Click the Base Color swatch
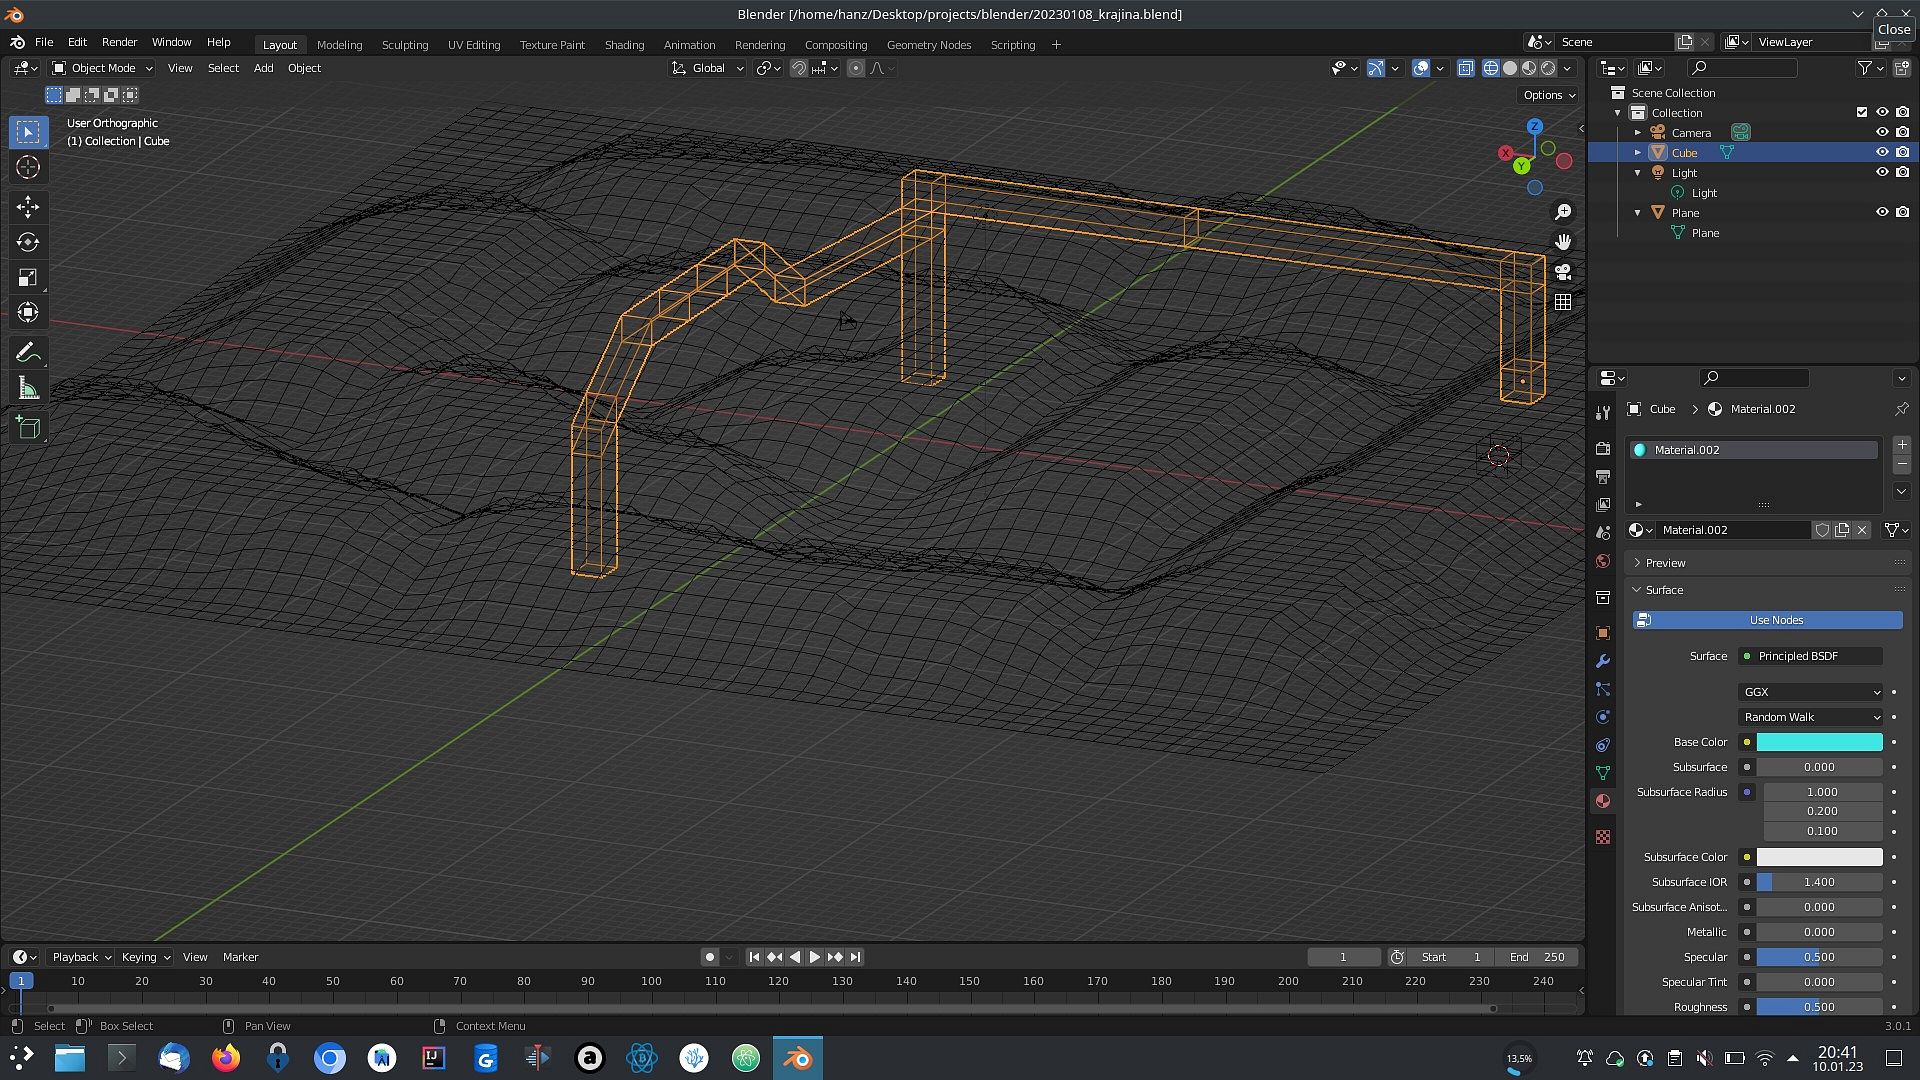The height and width of the screenshot is (1080, 1920). click(x=1819, y=742)
